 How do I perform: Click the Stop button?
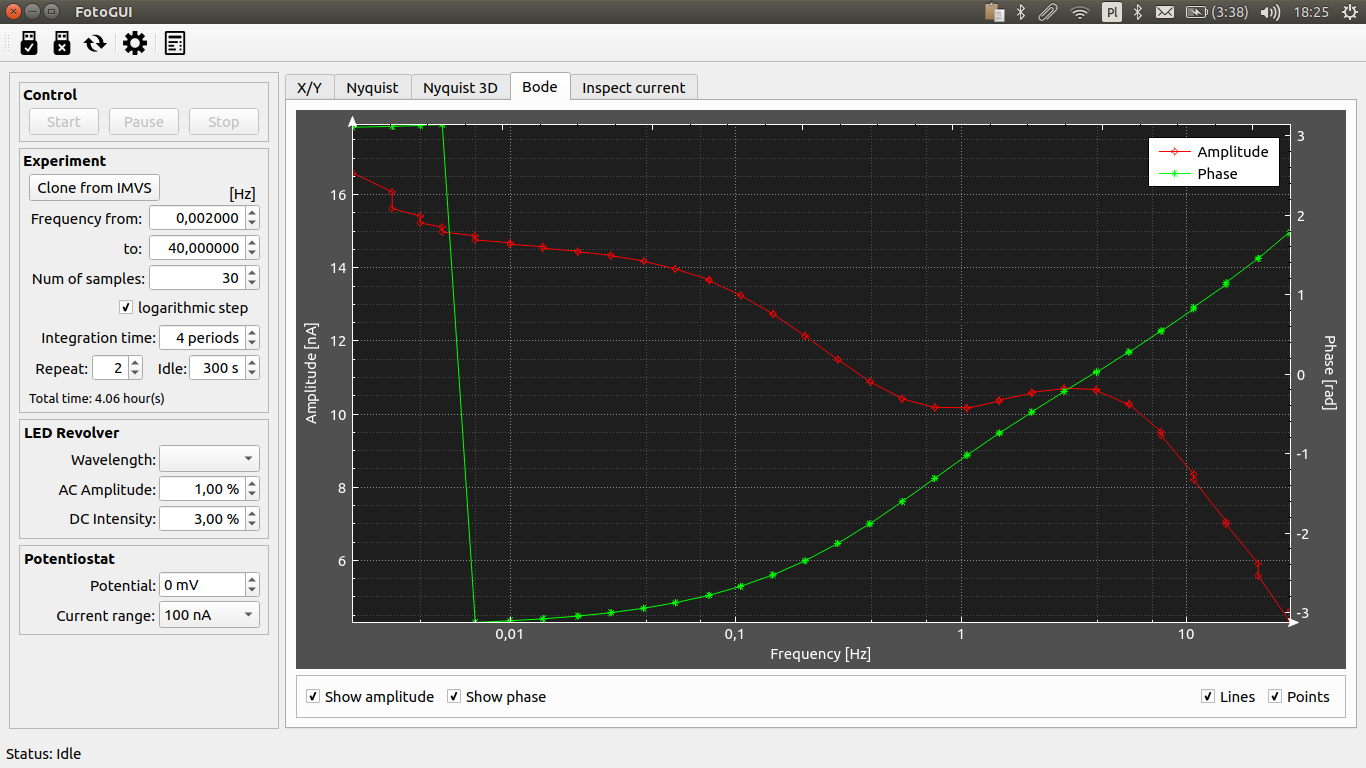(x=224, y=122)
